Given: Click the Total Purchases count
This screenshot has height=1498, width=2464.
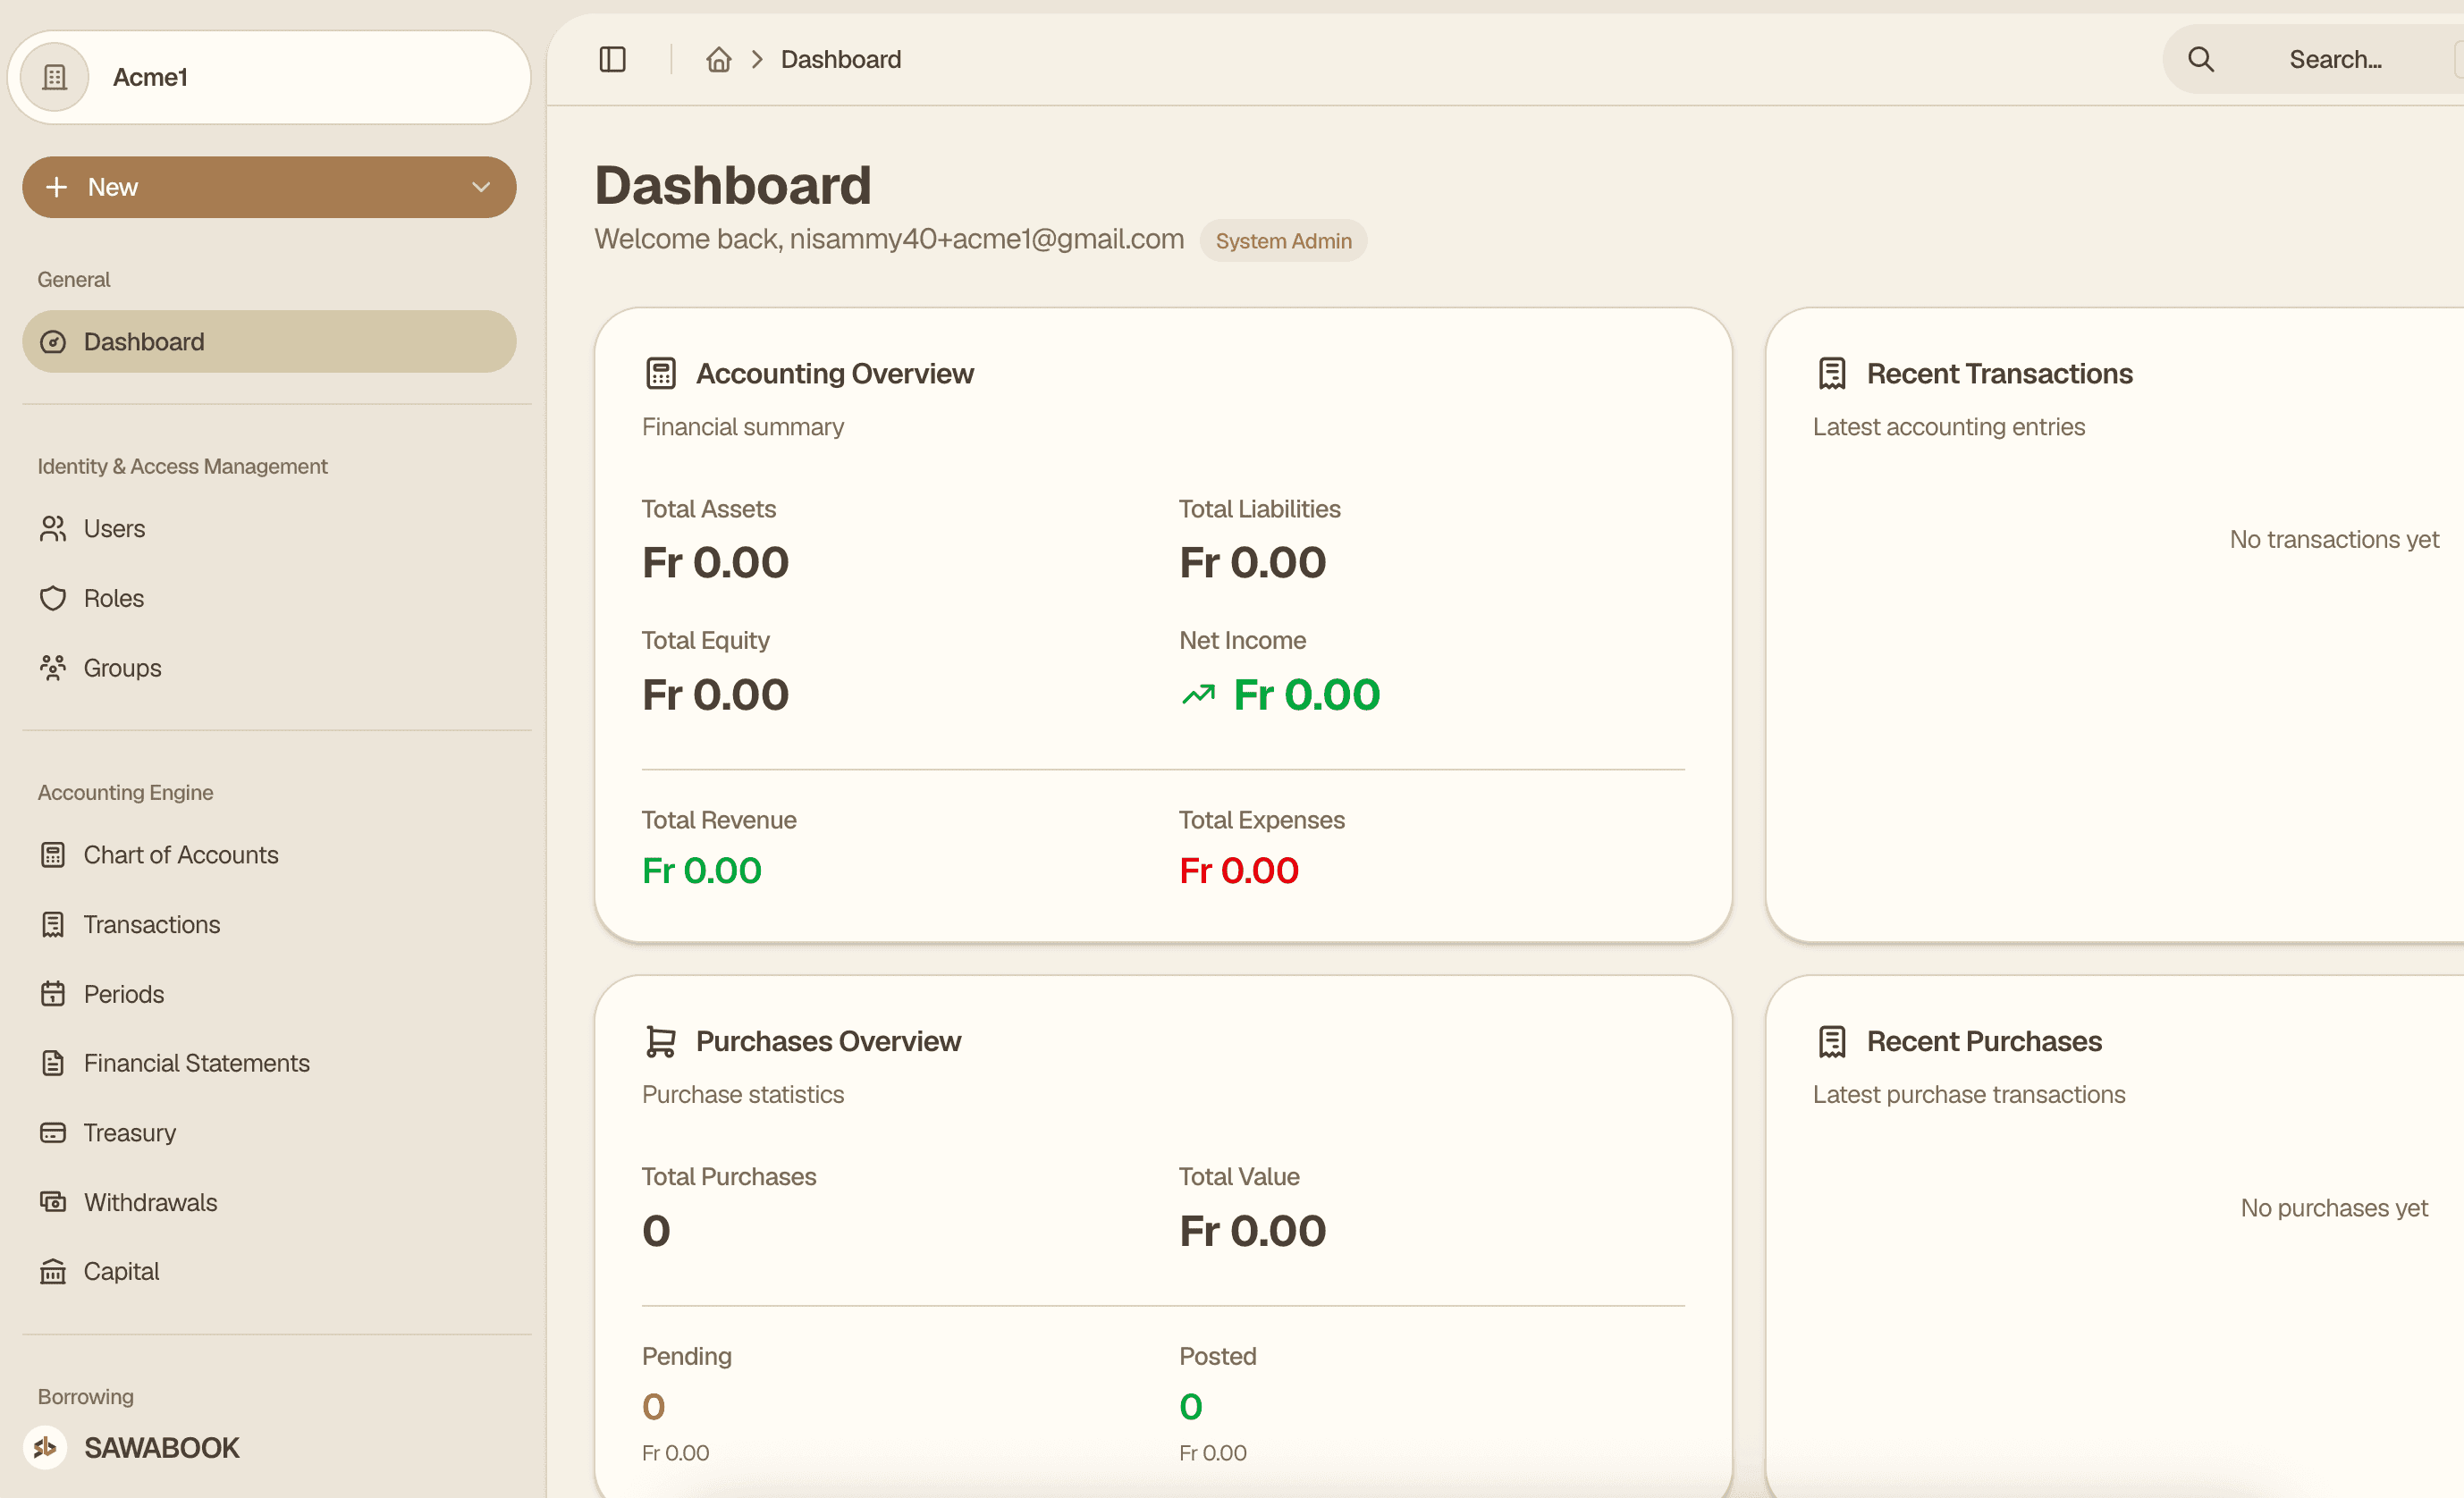Looking at the screenshot, I should (656, 1230).
